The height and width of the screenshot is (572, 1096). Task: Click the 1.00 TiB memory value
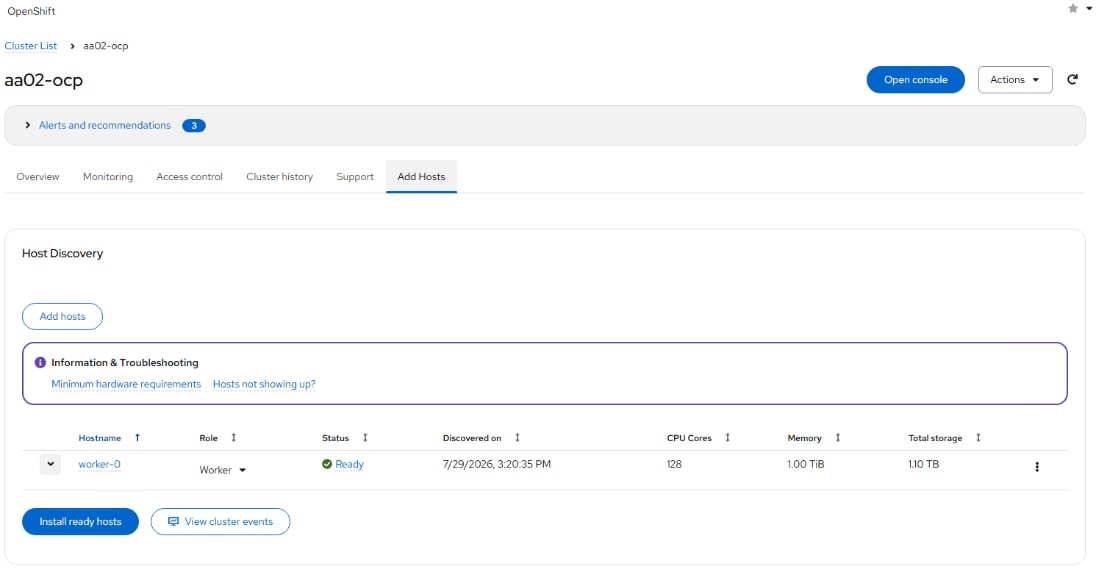click(x=806, y=464)
